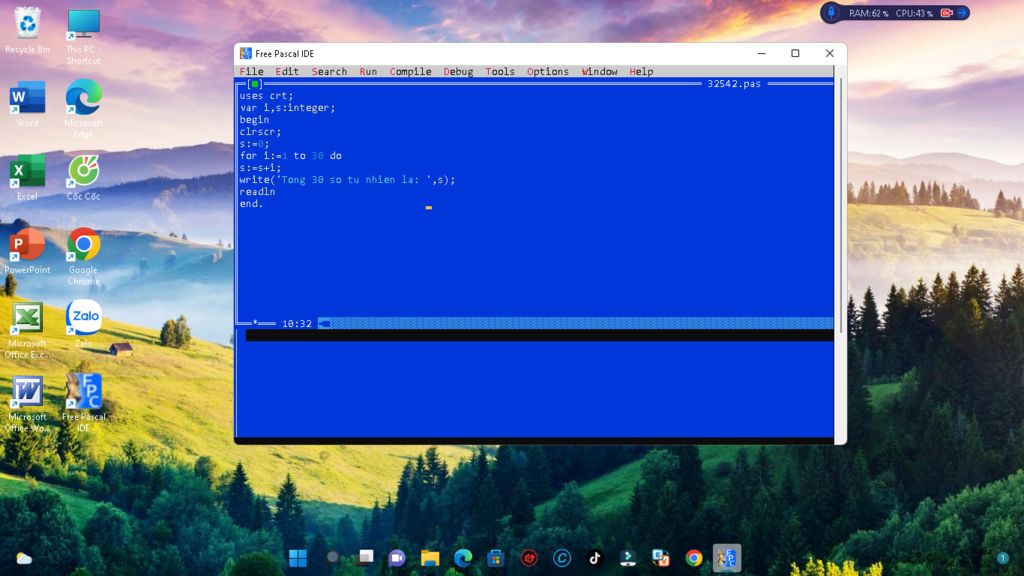Click the Free Pascal IDE window icon
The height and width of the screenshot is (576, 1024).
pyautogui.click(x=246, y=54)
